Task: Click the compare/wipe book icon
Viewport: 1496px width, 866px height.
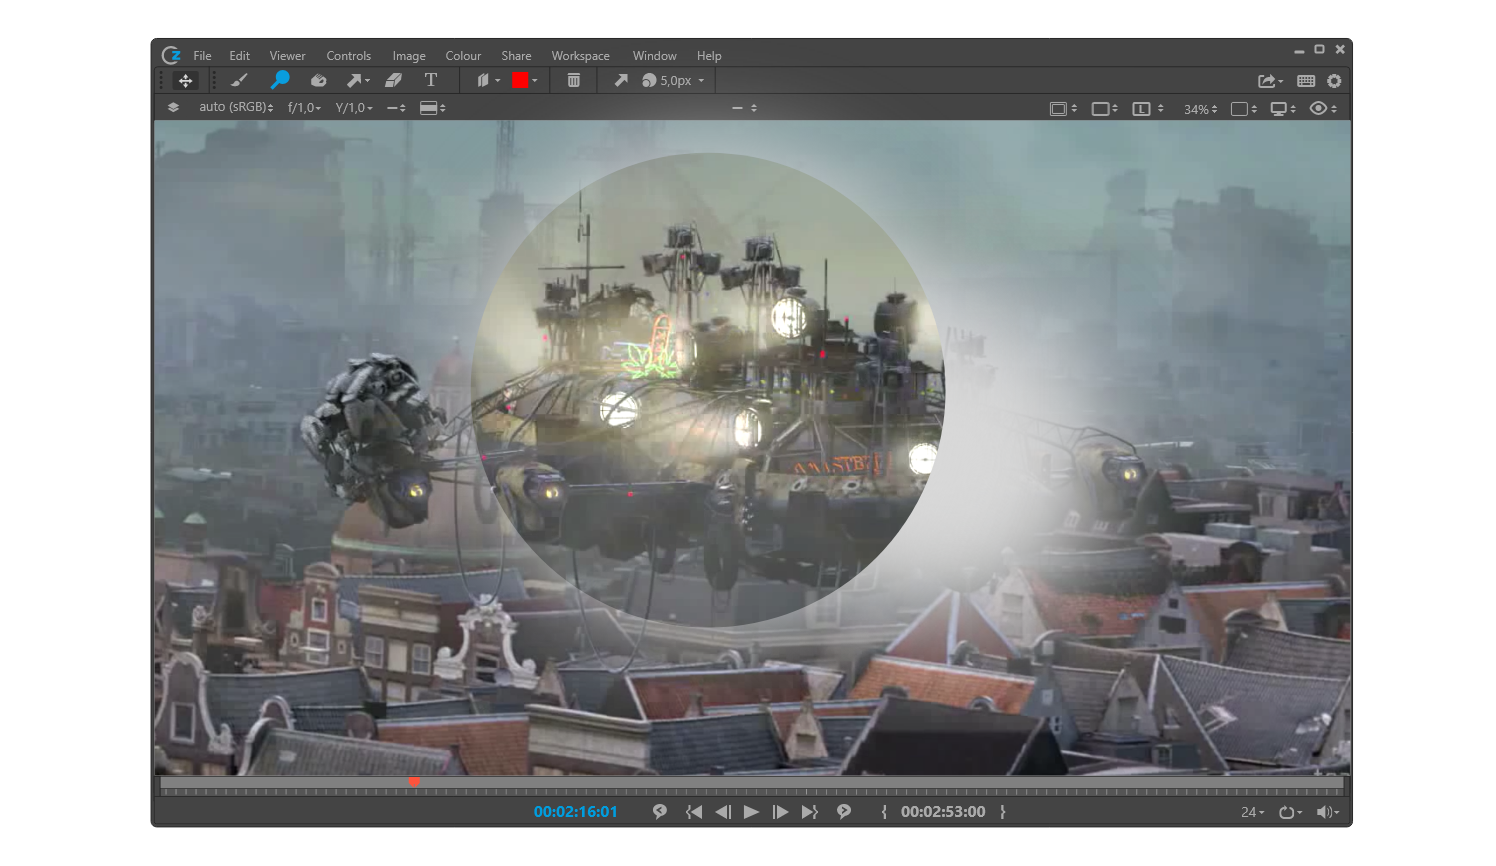Action: 483,80
